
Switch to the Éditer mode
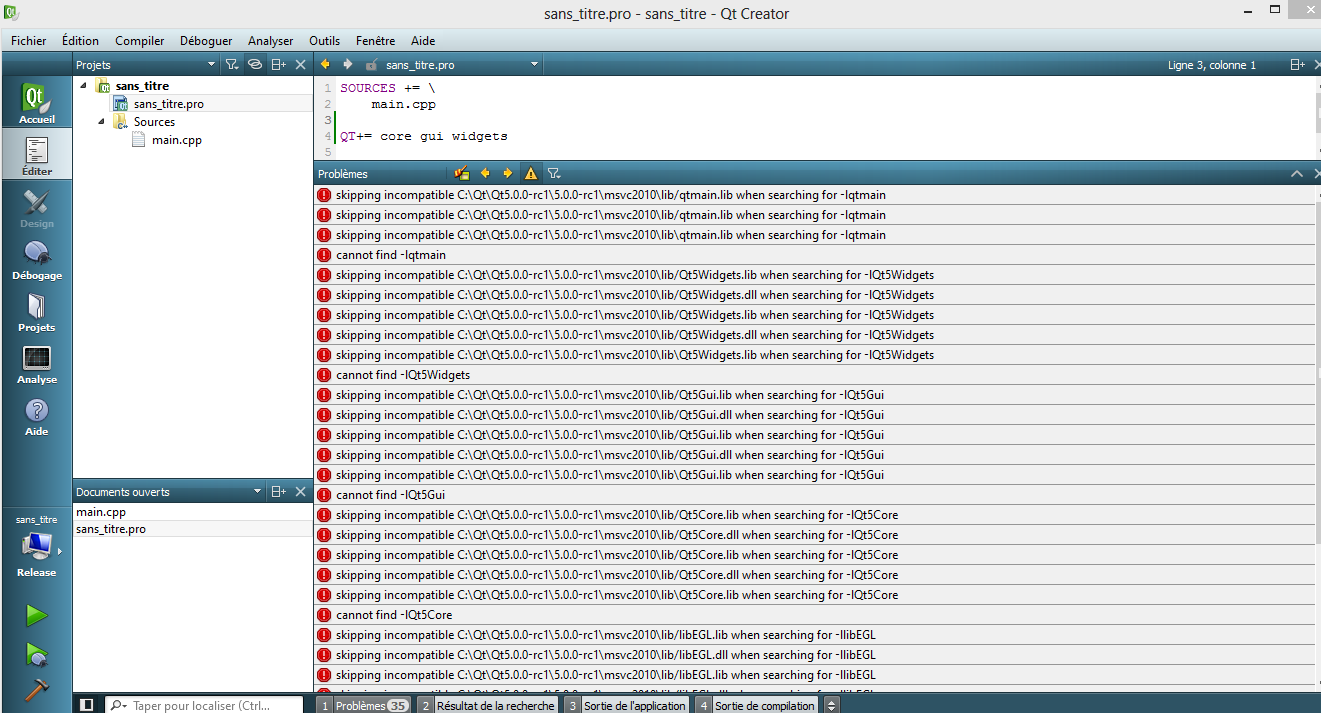[36, 155]
